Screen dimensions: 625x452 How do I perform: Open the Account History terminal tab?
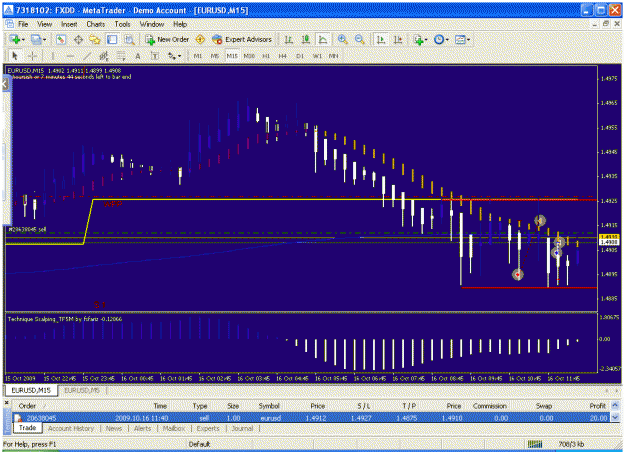(71, 428)
